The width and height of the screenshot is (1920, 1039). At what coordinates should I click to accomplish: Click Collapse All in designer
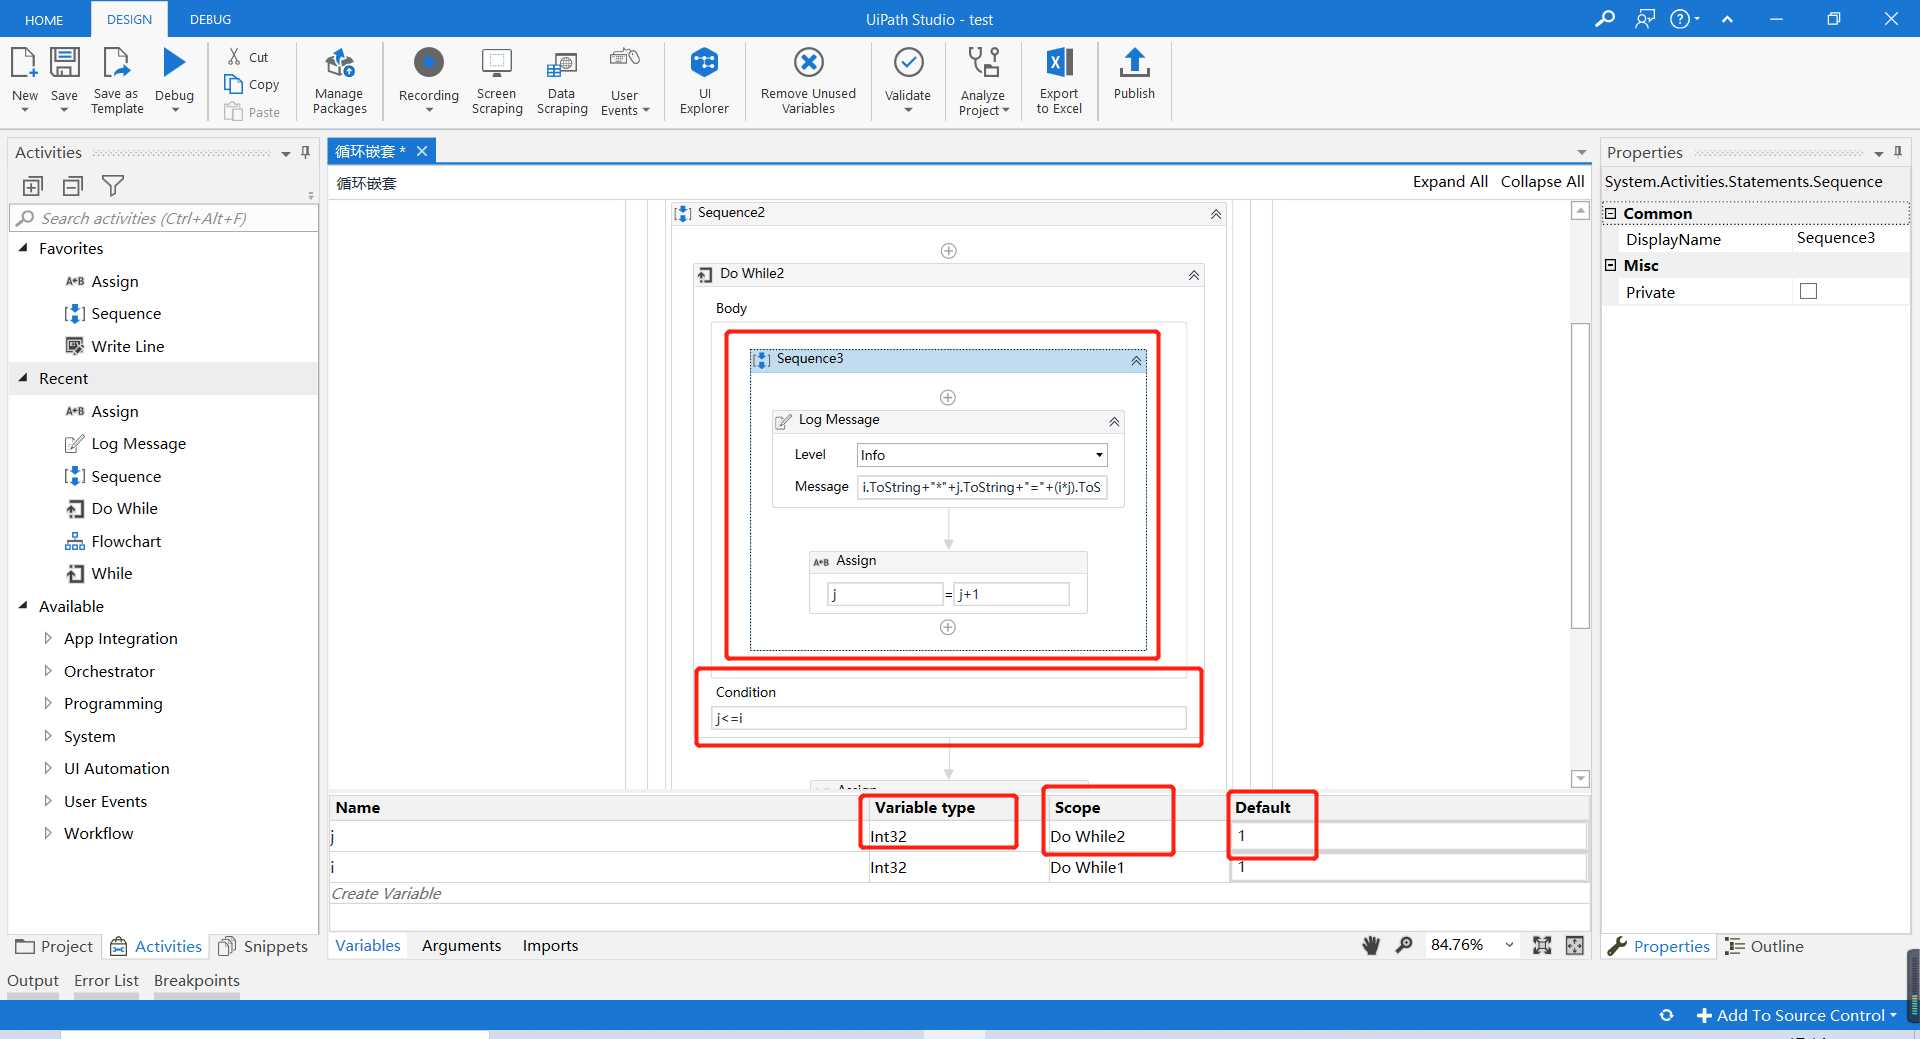[x=1542, y=181]
